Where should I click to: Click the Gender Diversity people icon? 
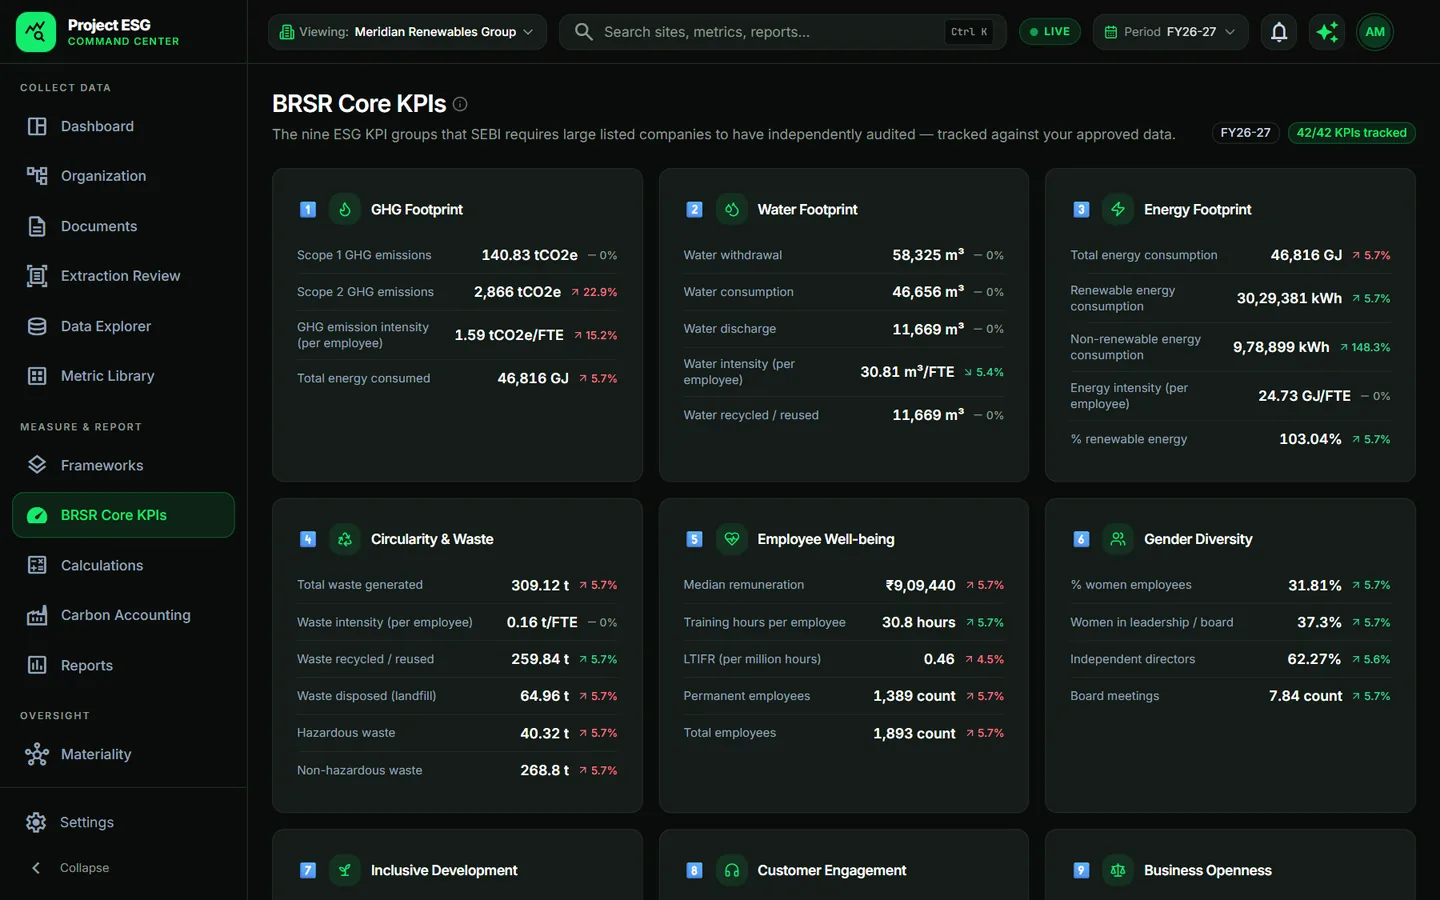[1118, 539]
